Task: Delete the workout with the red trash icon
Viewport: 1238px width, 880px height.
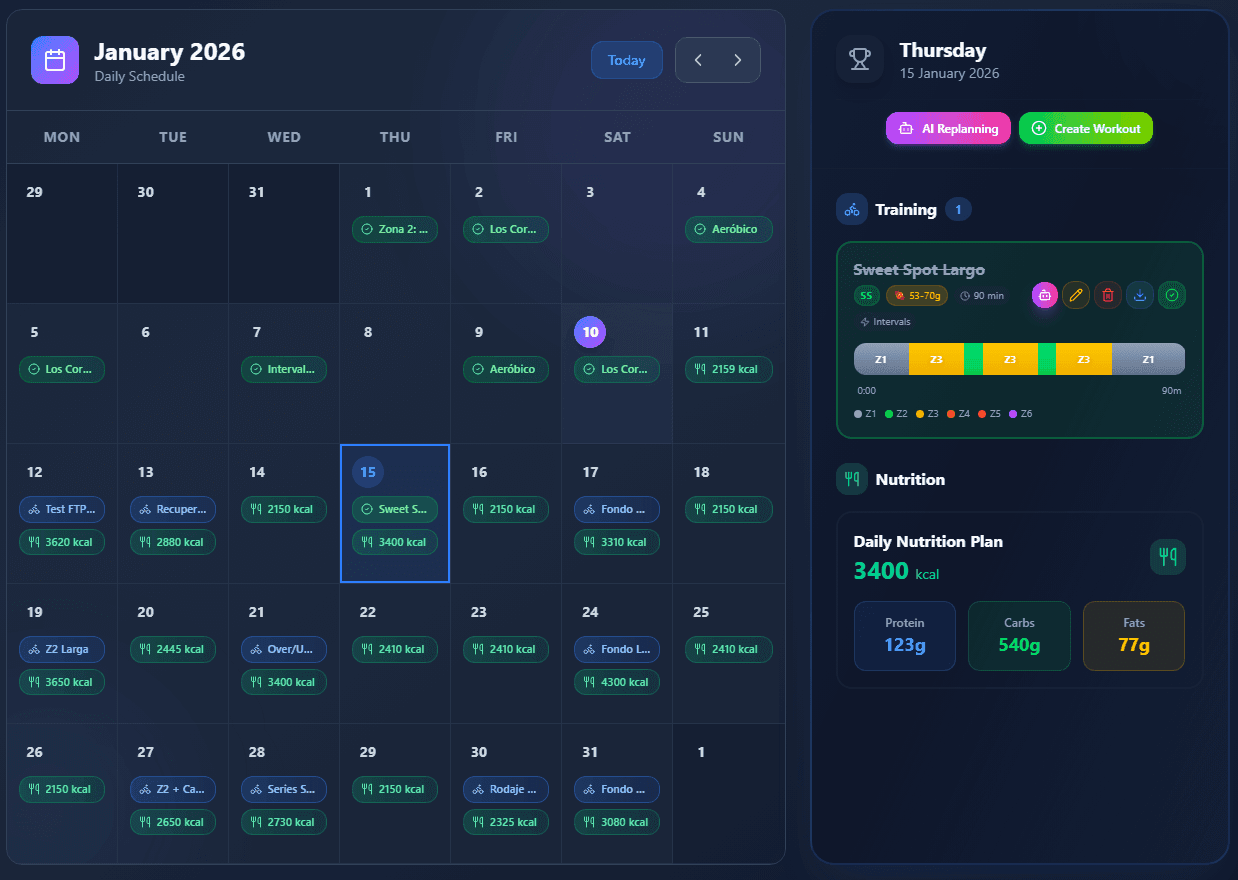Action: coord(1108,295)
